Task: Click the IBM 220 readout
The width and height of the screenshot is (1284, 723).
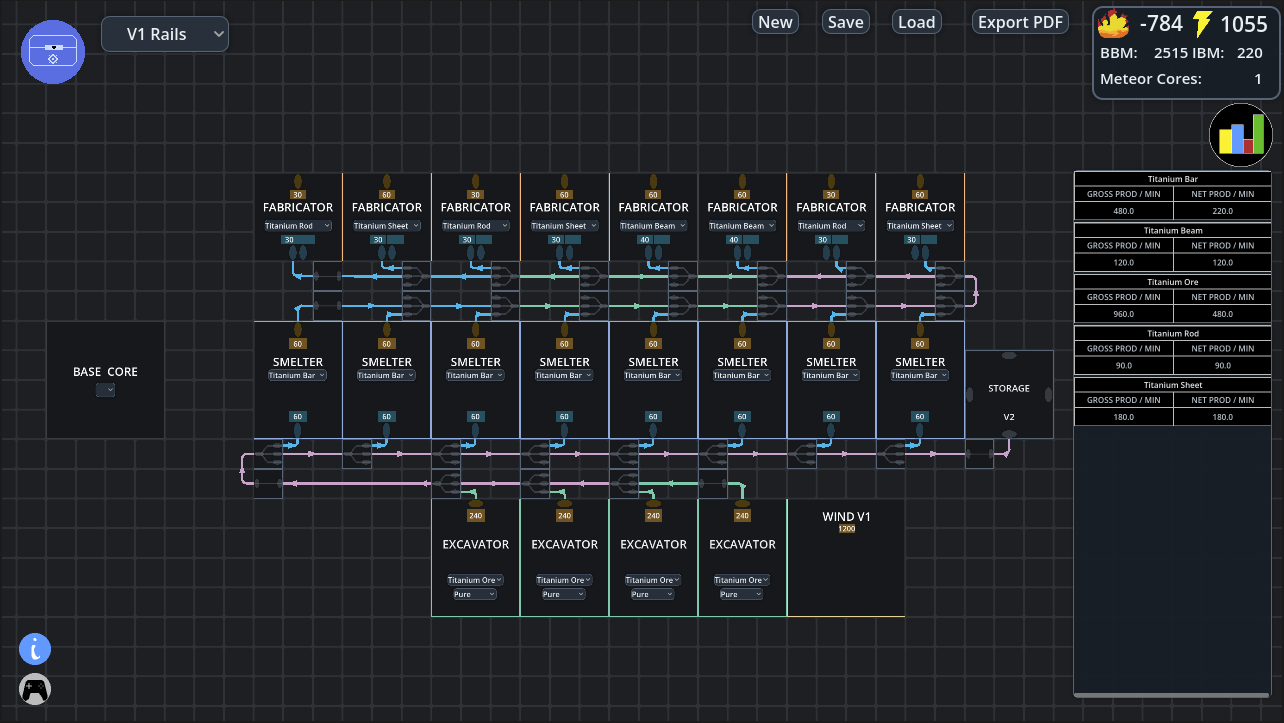Action: click(x=1249, y=53)
